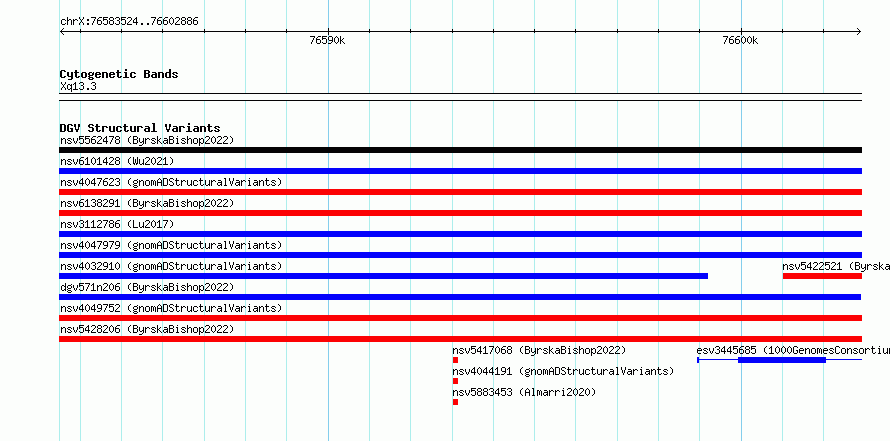Select the short red nsv5422521 bar

[822, 276]
